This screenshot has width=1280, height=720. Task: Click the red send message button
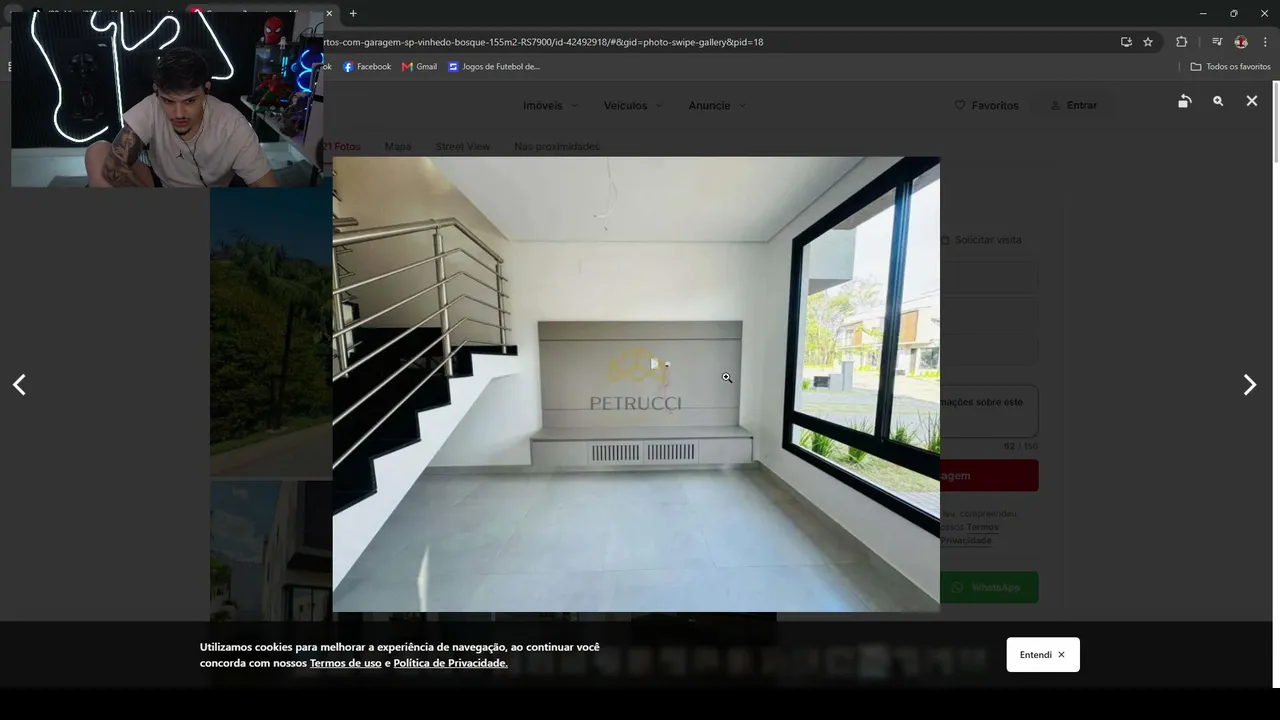(x=989, y=475)
